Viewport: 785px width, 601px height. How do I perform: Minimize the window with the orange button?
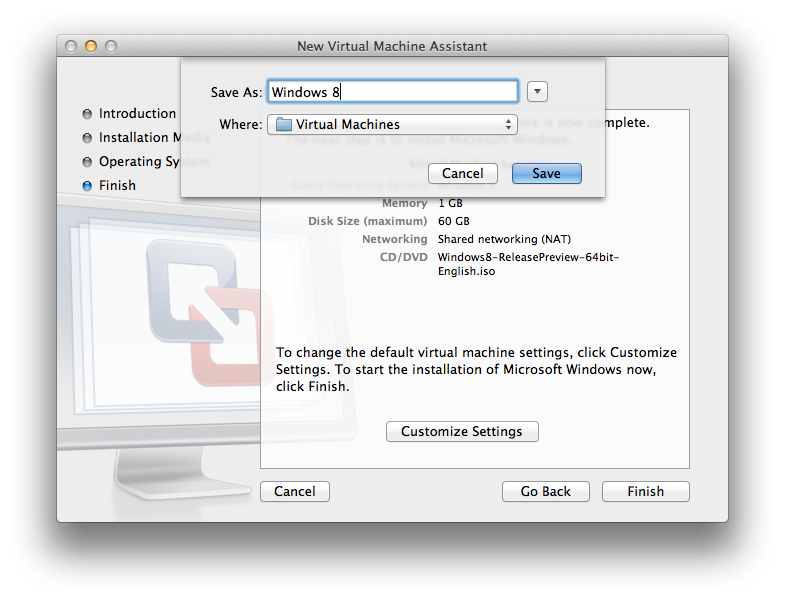tap(91, 46)
